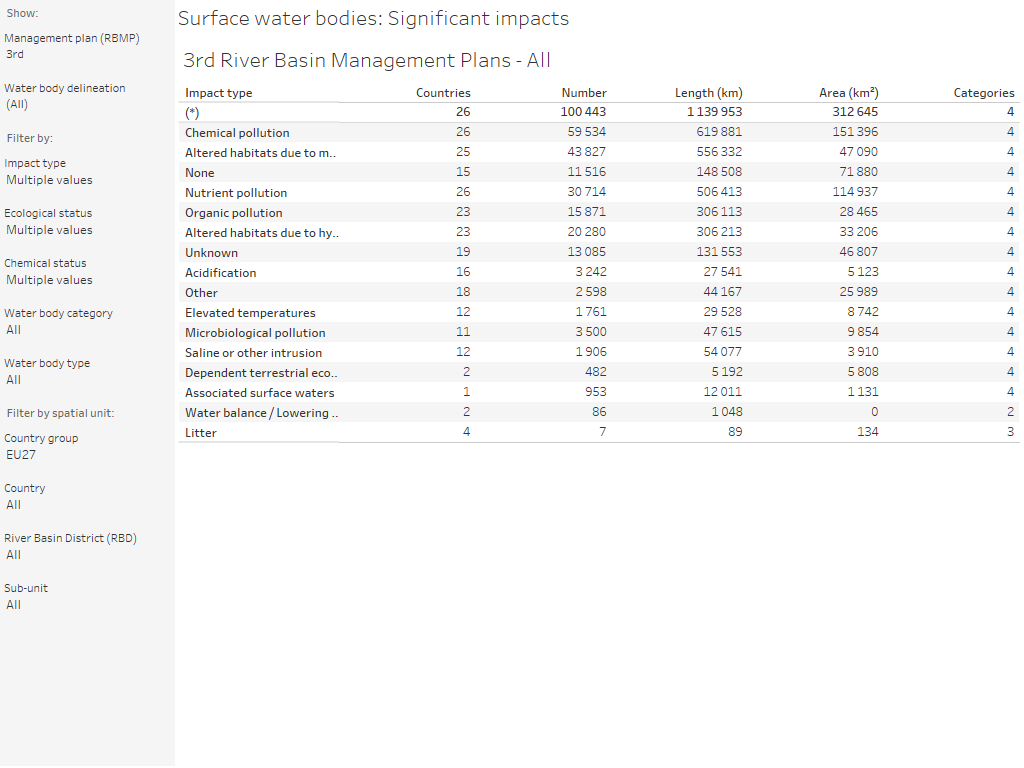Image resolution: width=1024 pixels, height=768 pixels.
Task: Click the Impact type column header
Action: pyautogui.click(x=218, y=93)
